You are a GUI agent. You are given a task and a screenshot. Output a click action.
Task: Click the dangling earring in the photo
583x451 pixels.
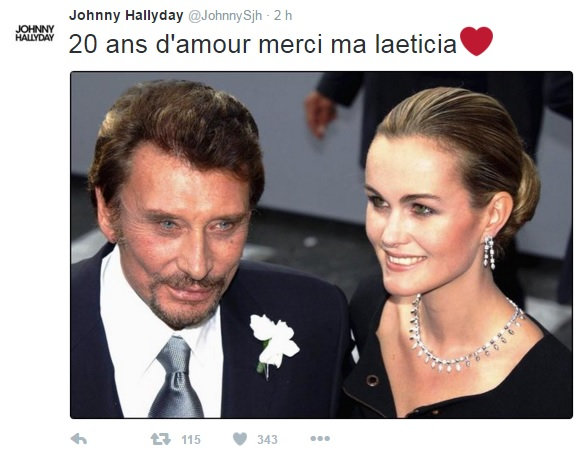pyautogui.click(x=489, y=252)
